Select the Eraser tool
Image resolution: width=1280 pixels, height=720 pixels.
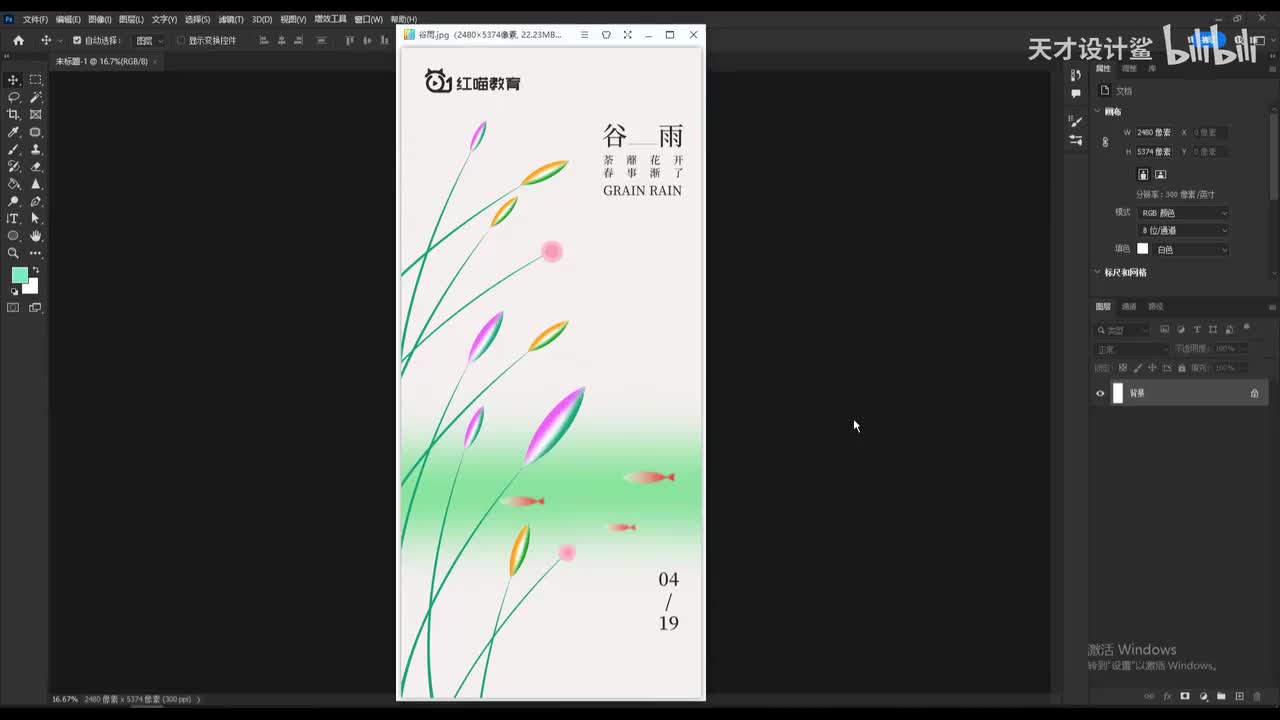36,166
